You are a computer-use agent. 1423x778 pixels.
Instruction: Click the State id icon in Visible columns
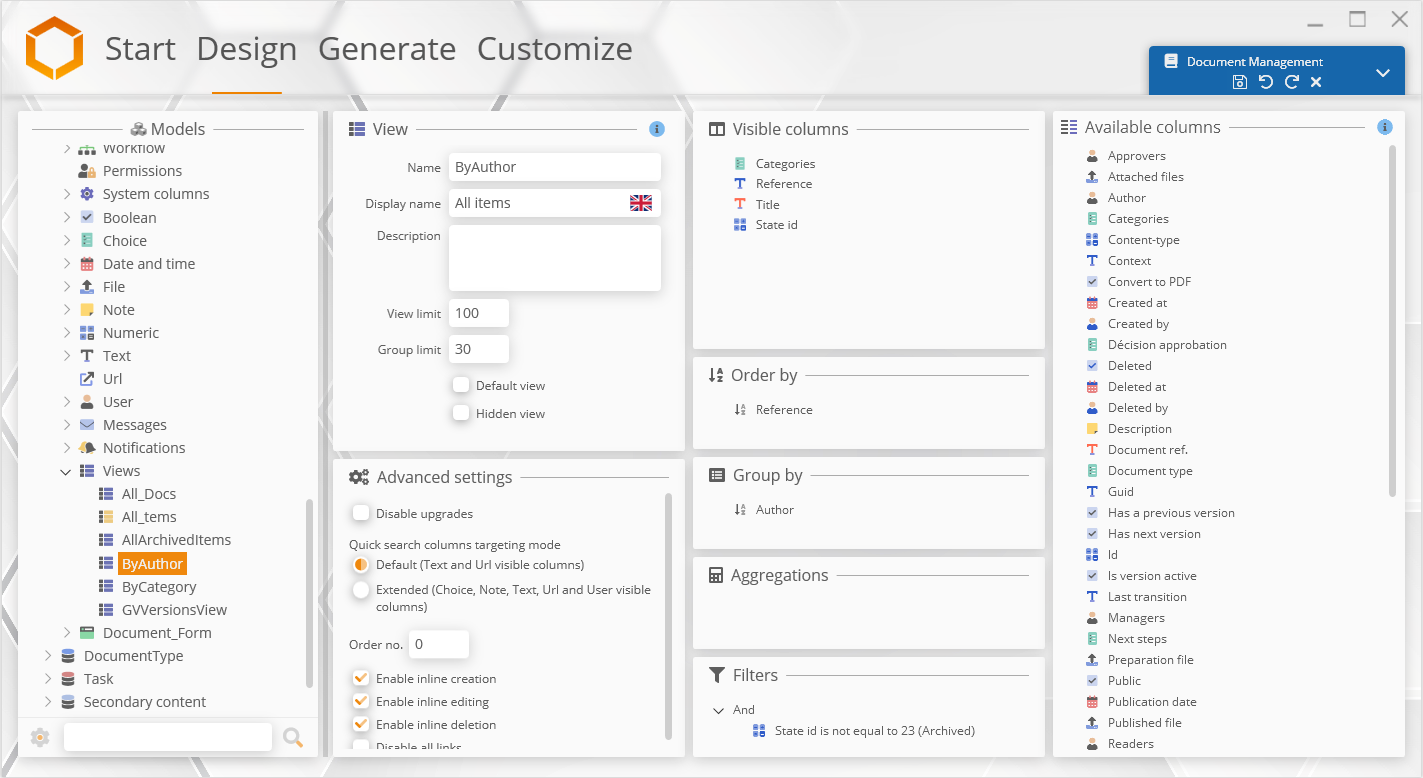(x=740, y=225)
